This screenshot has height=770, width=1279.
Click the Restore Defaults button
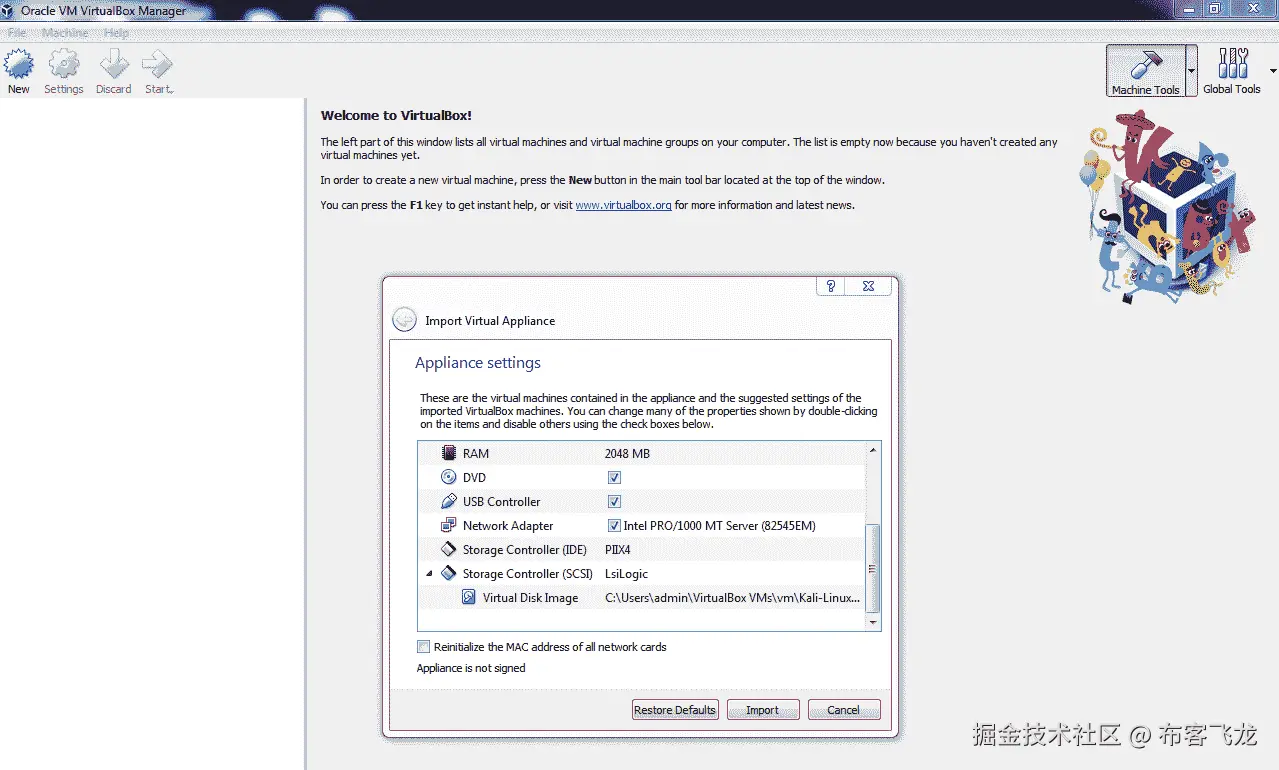675,710
